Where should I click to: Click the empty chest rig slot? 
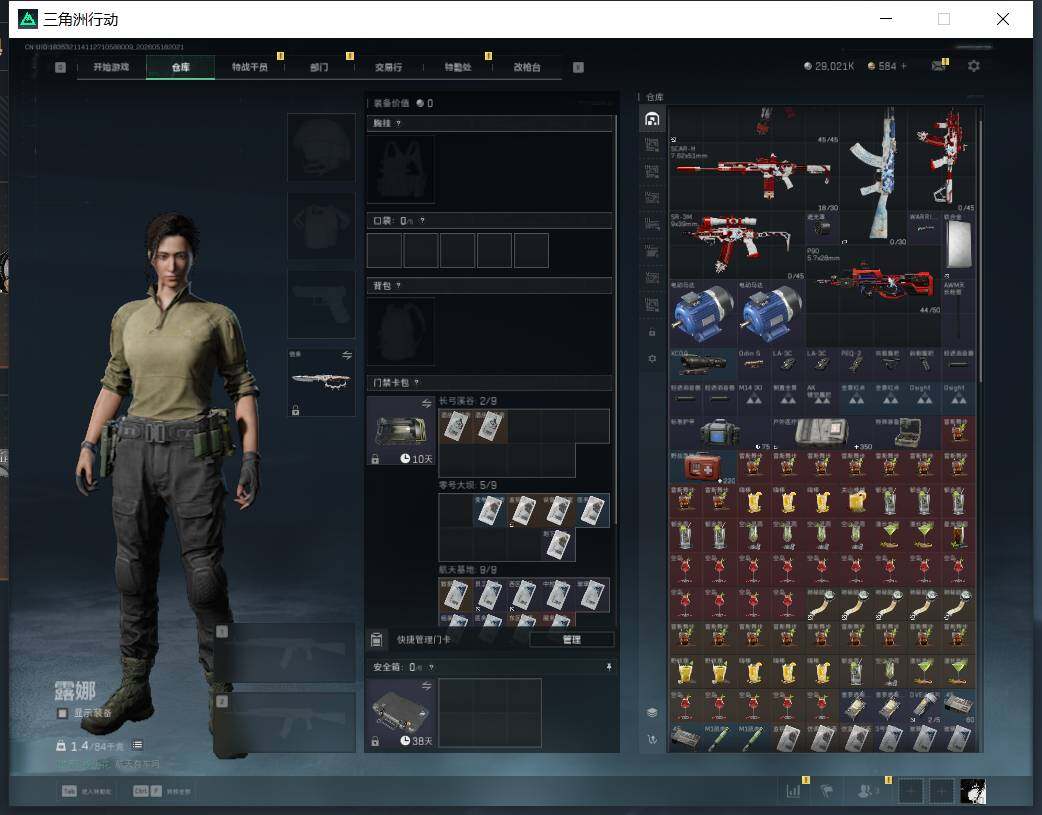401,170
